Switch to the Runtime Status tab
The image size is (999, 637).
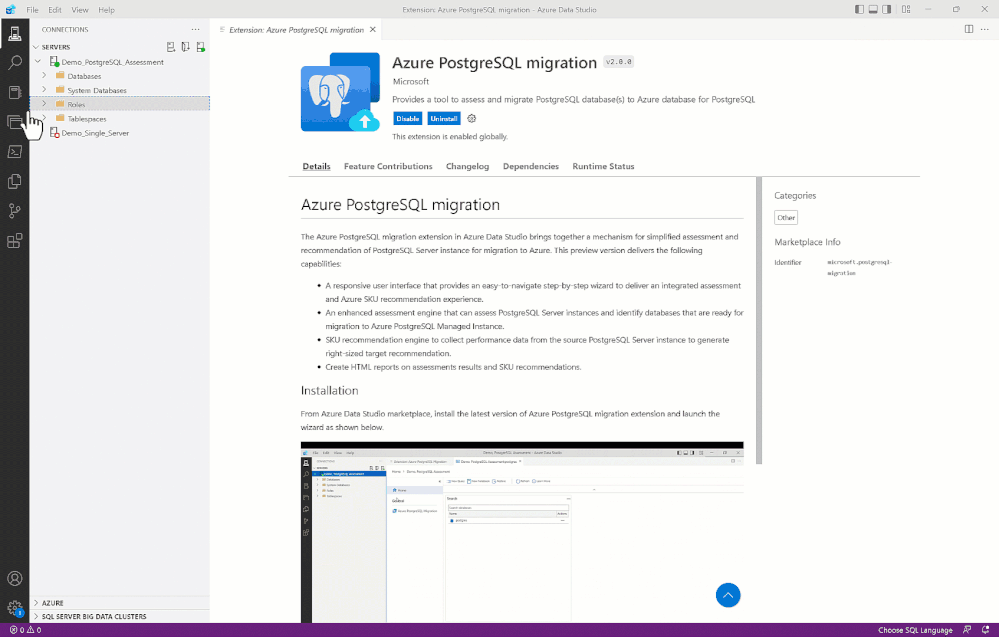pyautogui.click(x=603, y=166)
